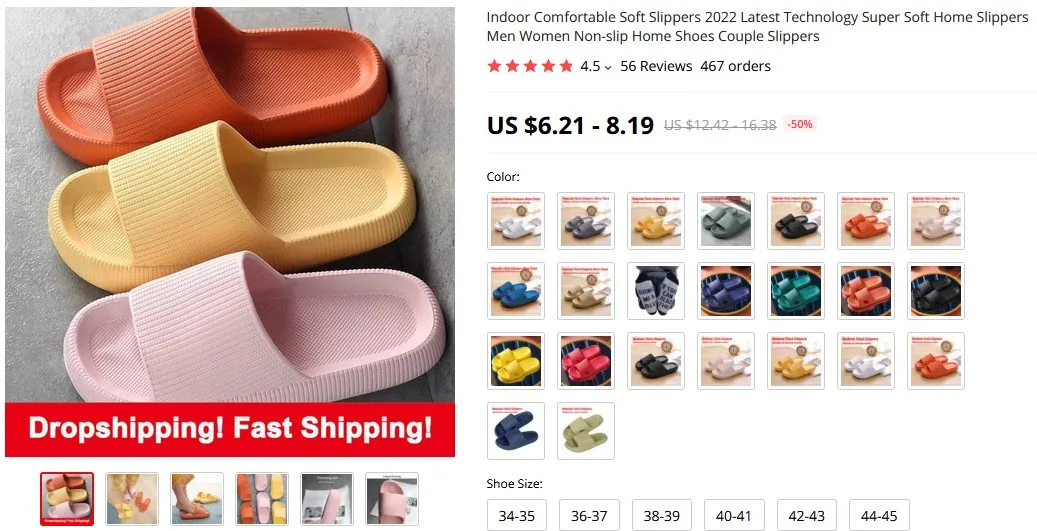Choose shoe size 40-41
Screen dimensions: 1037x531
(733, 515)
